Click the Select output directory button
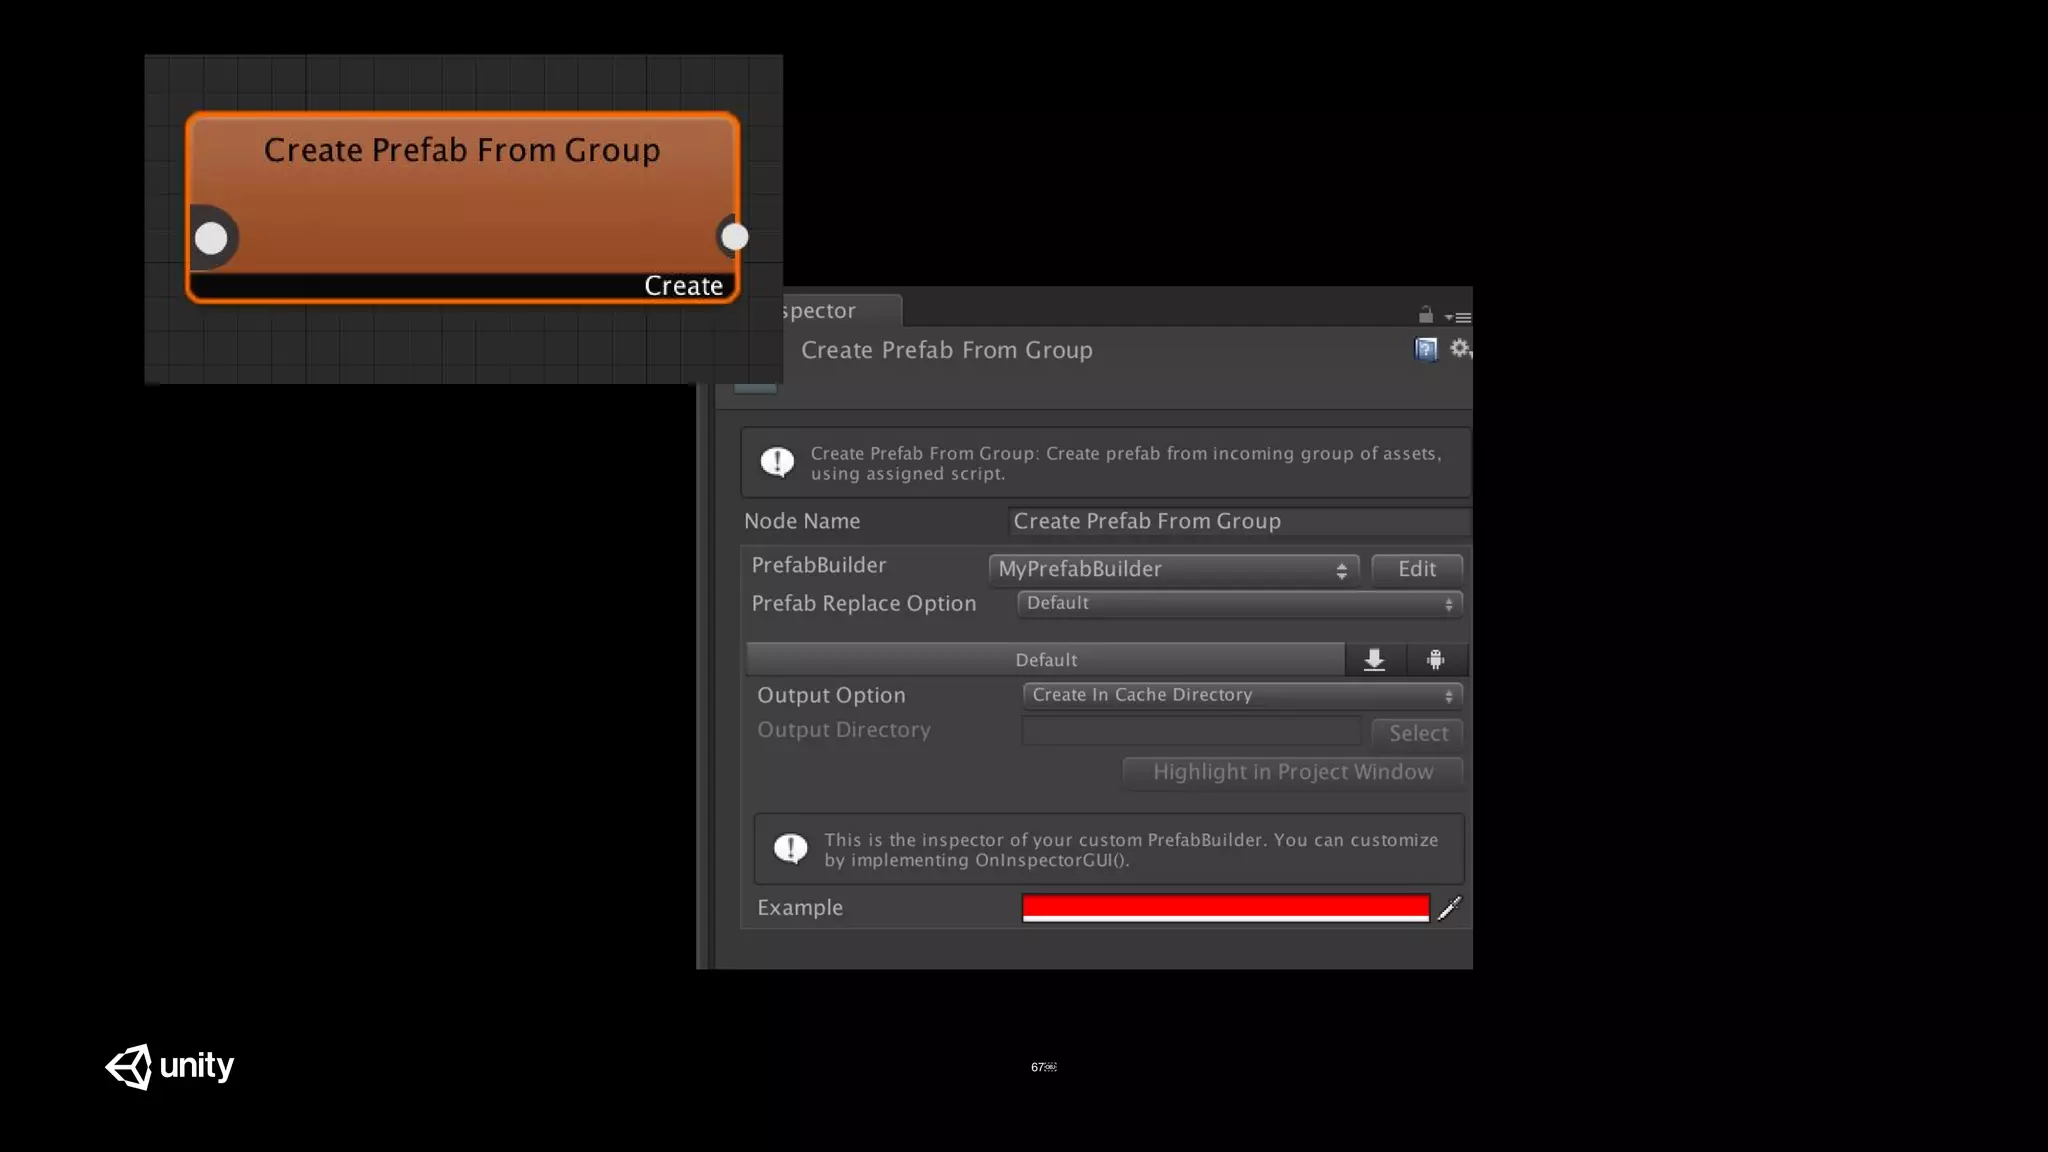 1417,733
